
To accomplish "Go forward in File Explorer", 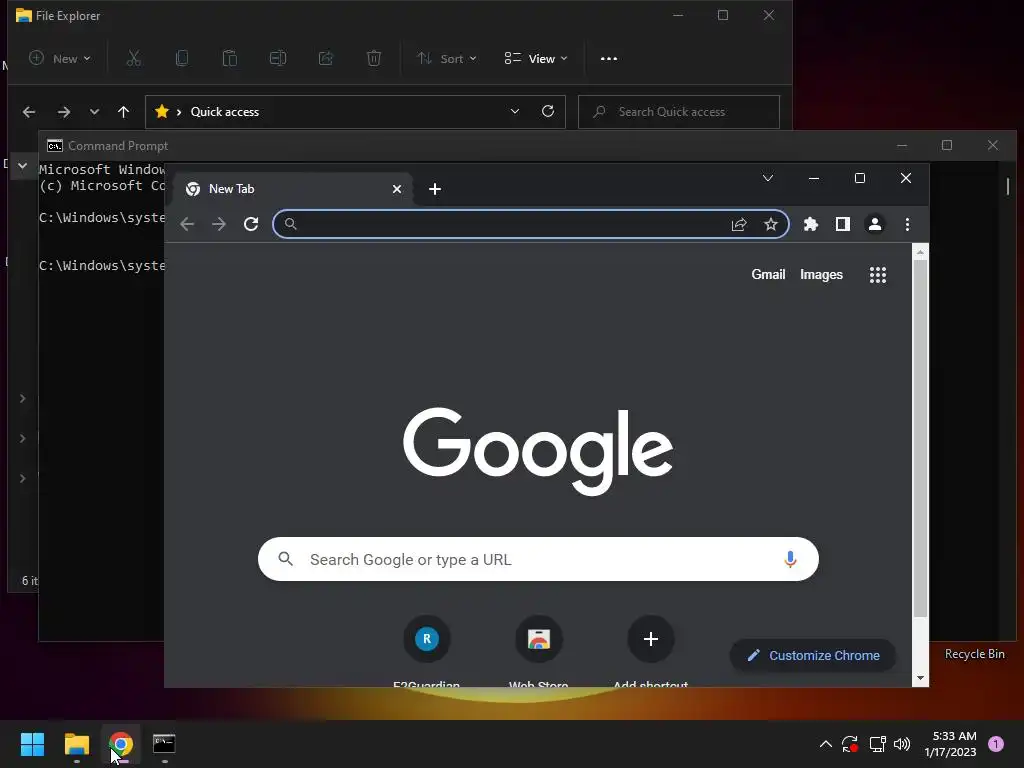I will 63,112.
